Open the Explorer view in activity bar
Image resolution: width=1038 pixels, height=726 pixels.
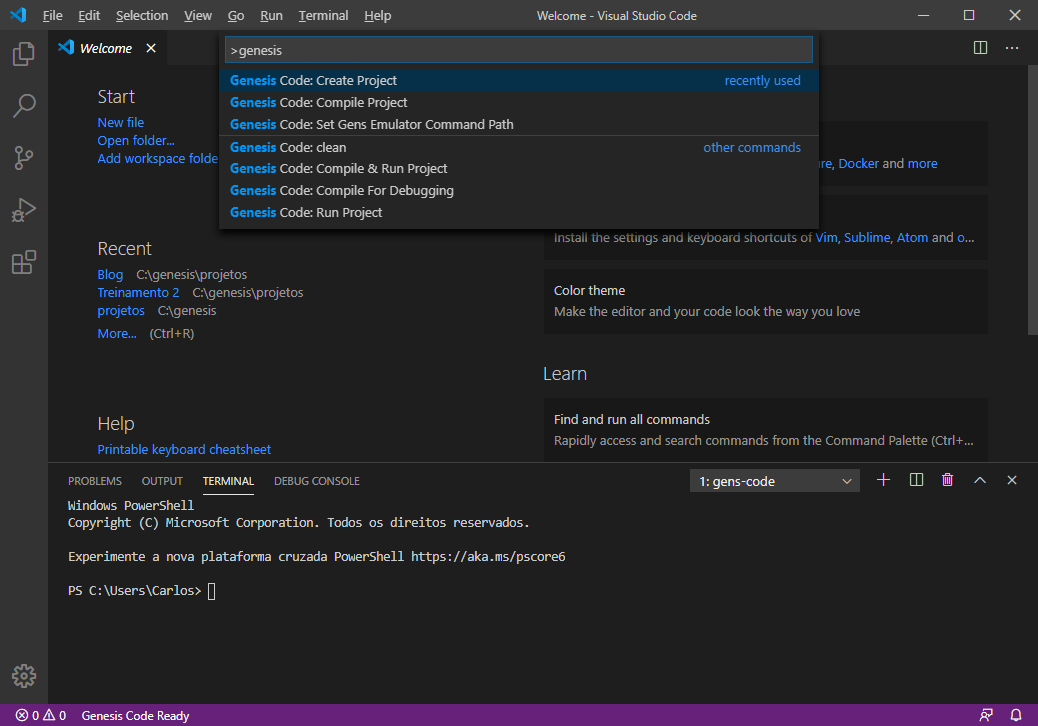pyautogui.click(x=24, y=54)
